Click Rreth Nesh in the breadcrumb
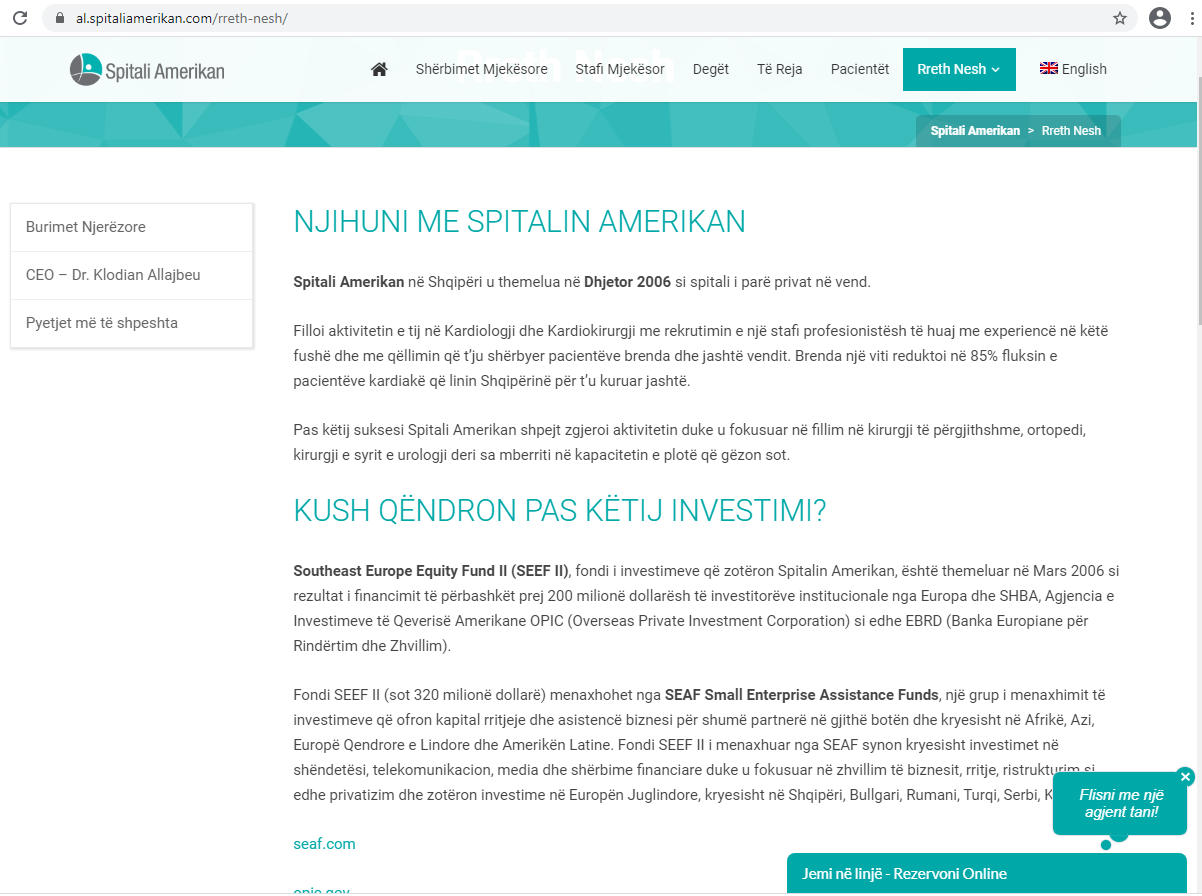Image resolution: width=1202 pixels, height=896 pixels. click(1071, 131)
